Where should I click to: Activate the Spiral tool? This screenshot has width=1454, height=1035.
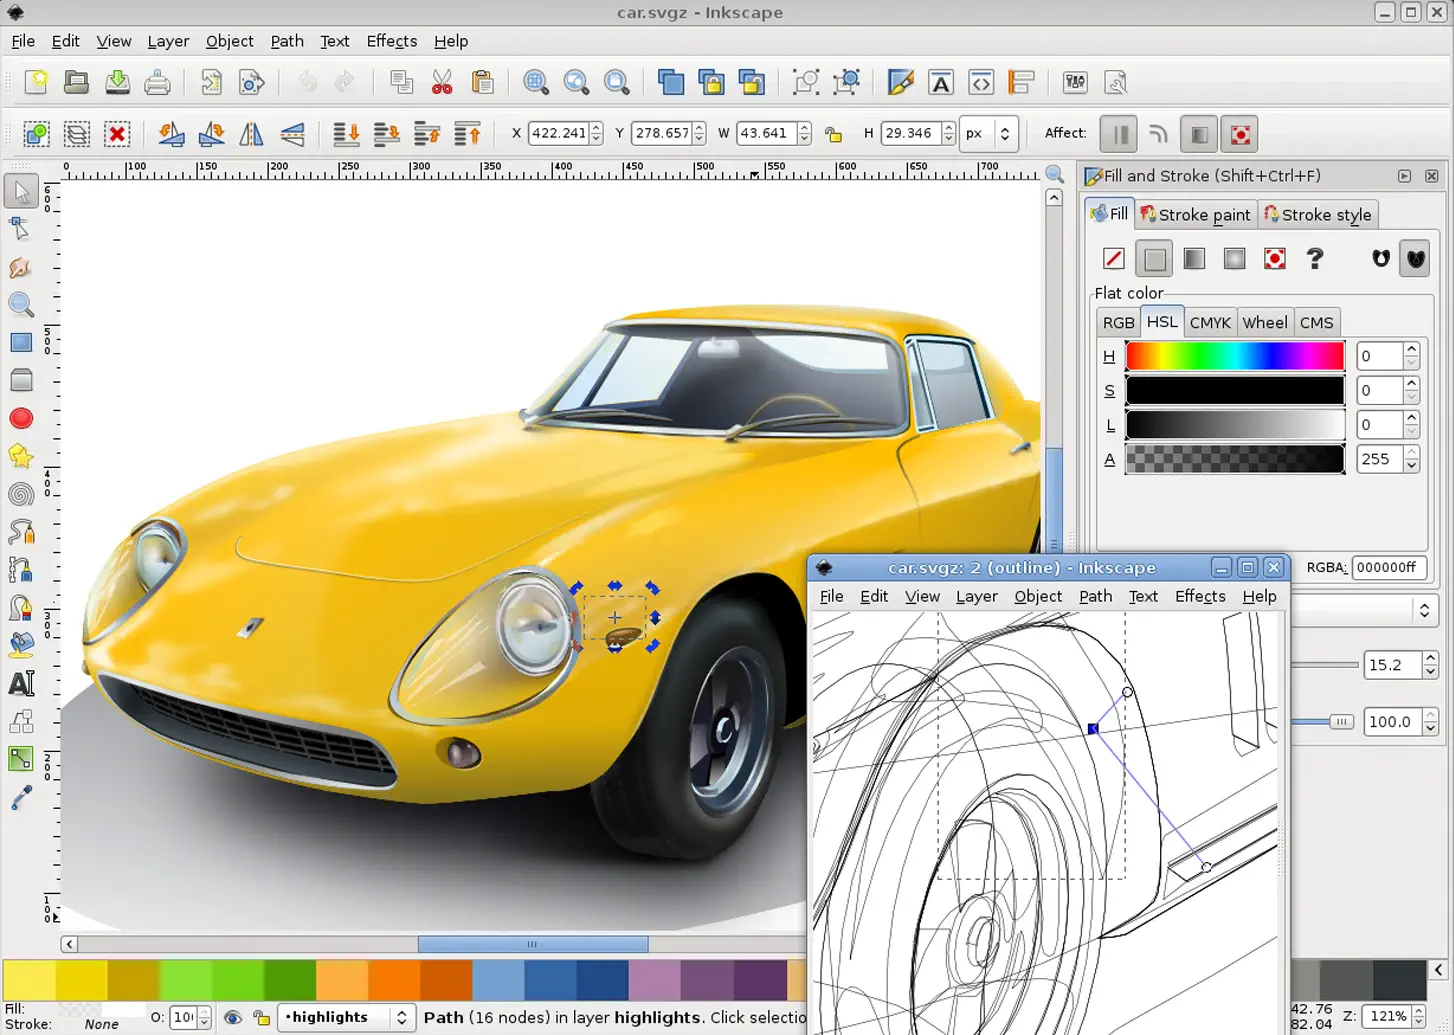[21, 494]
